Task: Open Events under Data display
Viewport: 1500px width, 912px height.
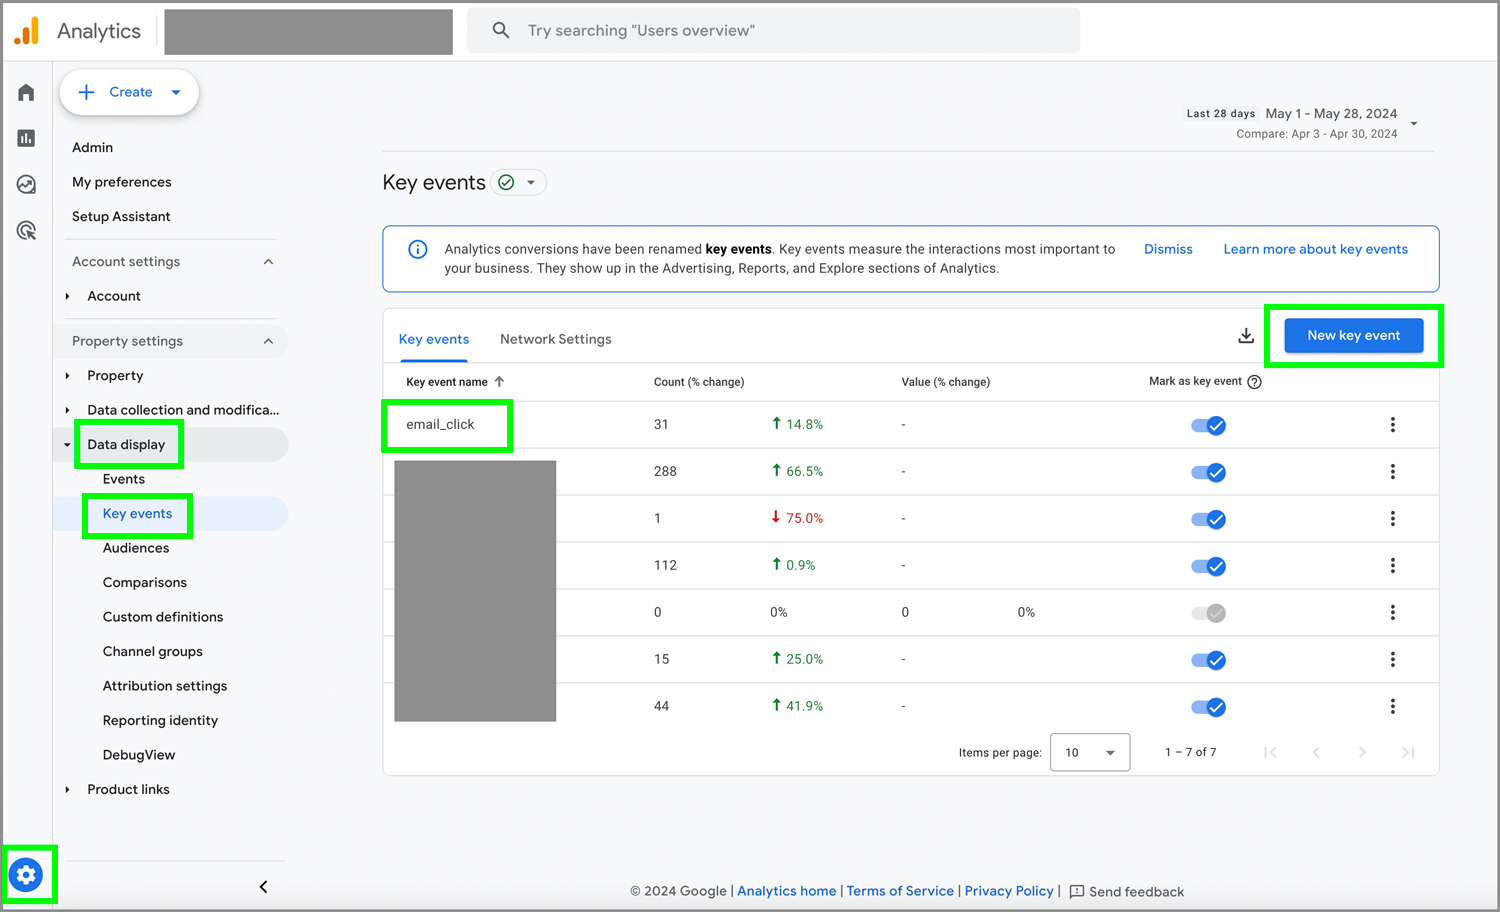Action: [124, 479]
